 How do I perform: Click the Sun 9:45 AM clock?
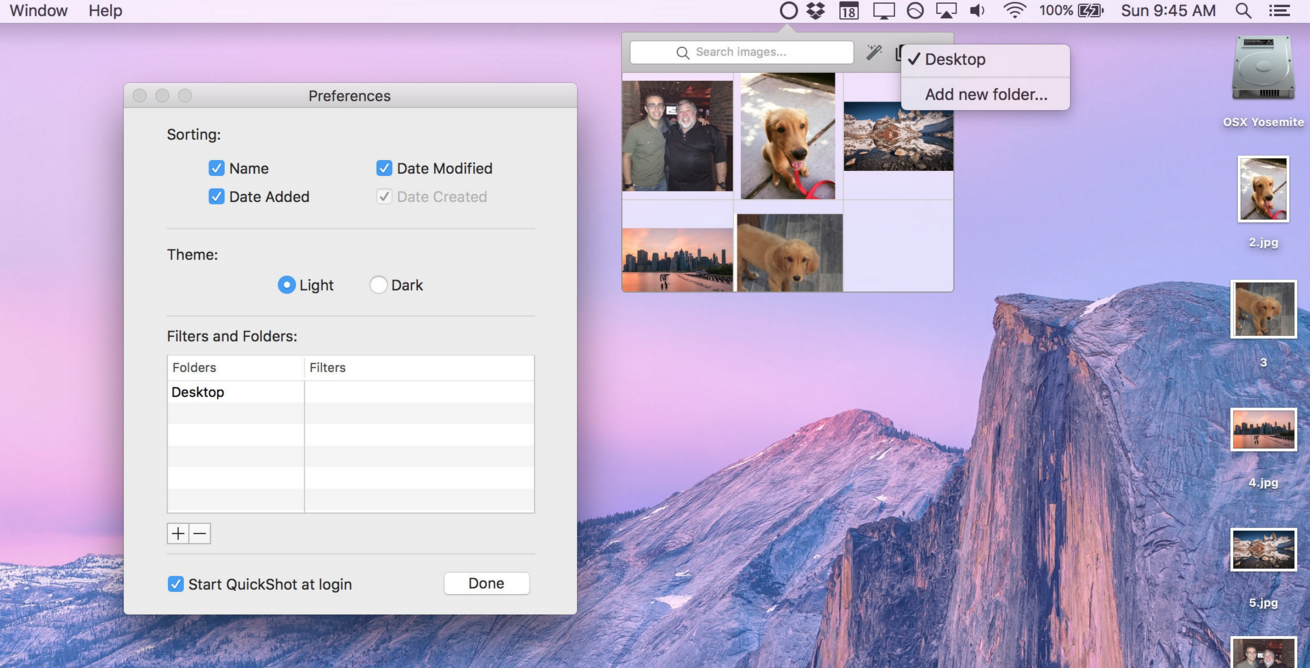pos(1168,11)
